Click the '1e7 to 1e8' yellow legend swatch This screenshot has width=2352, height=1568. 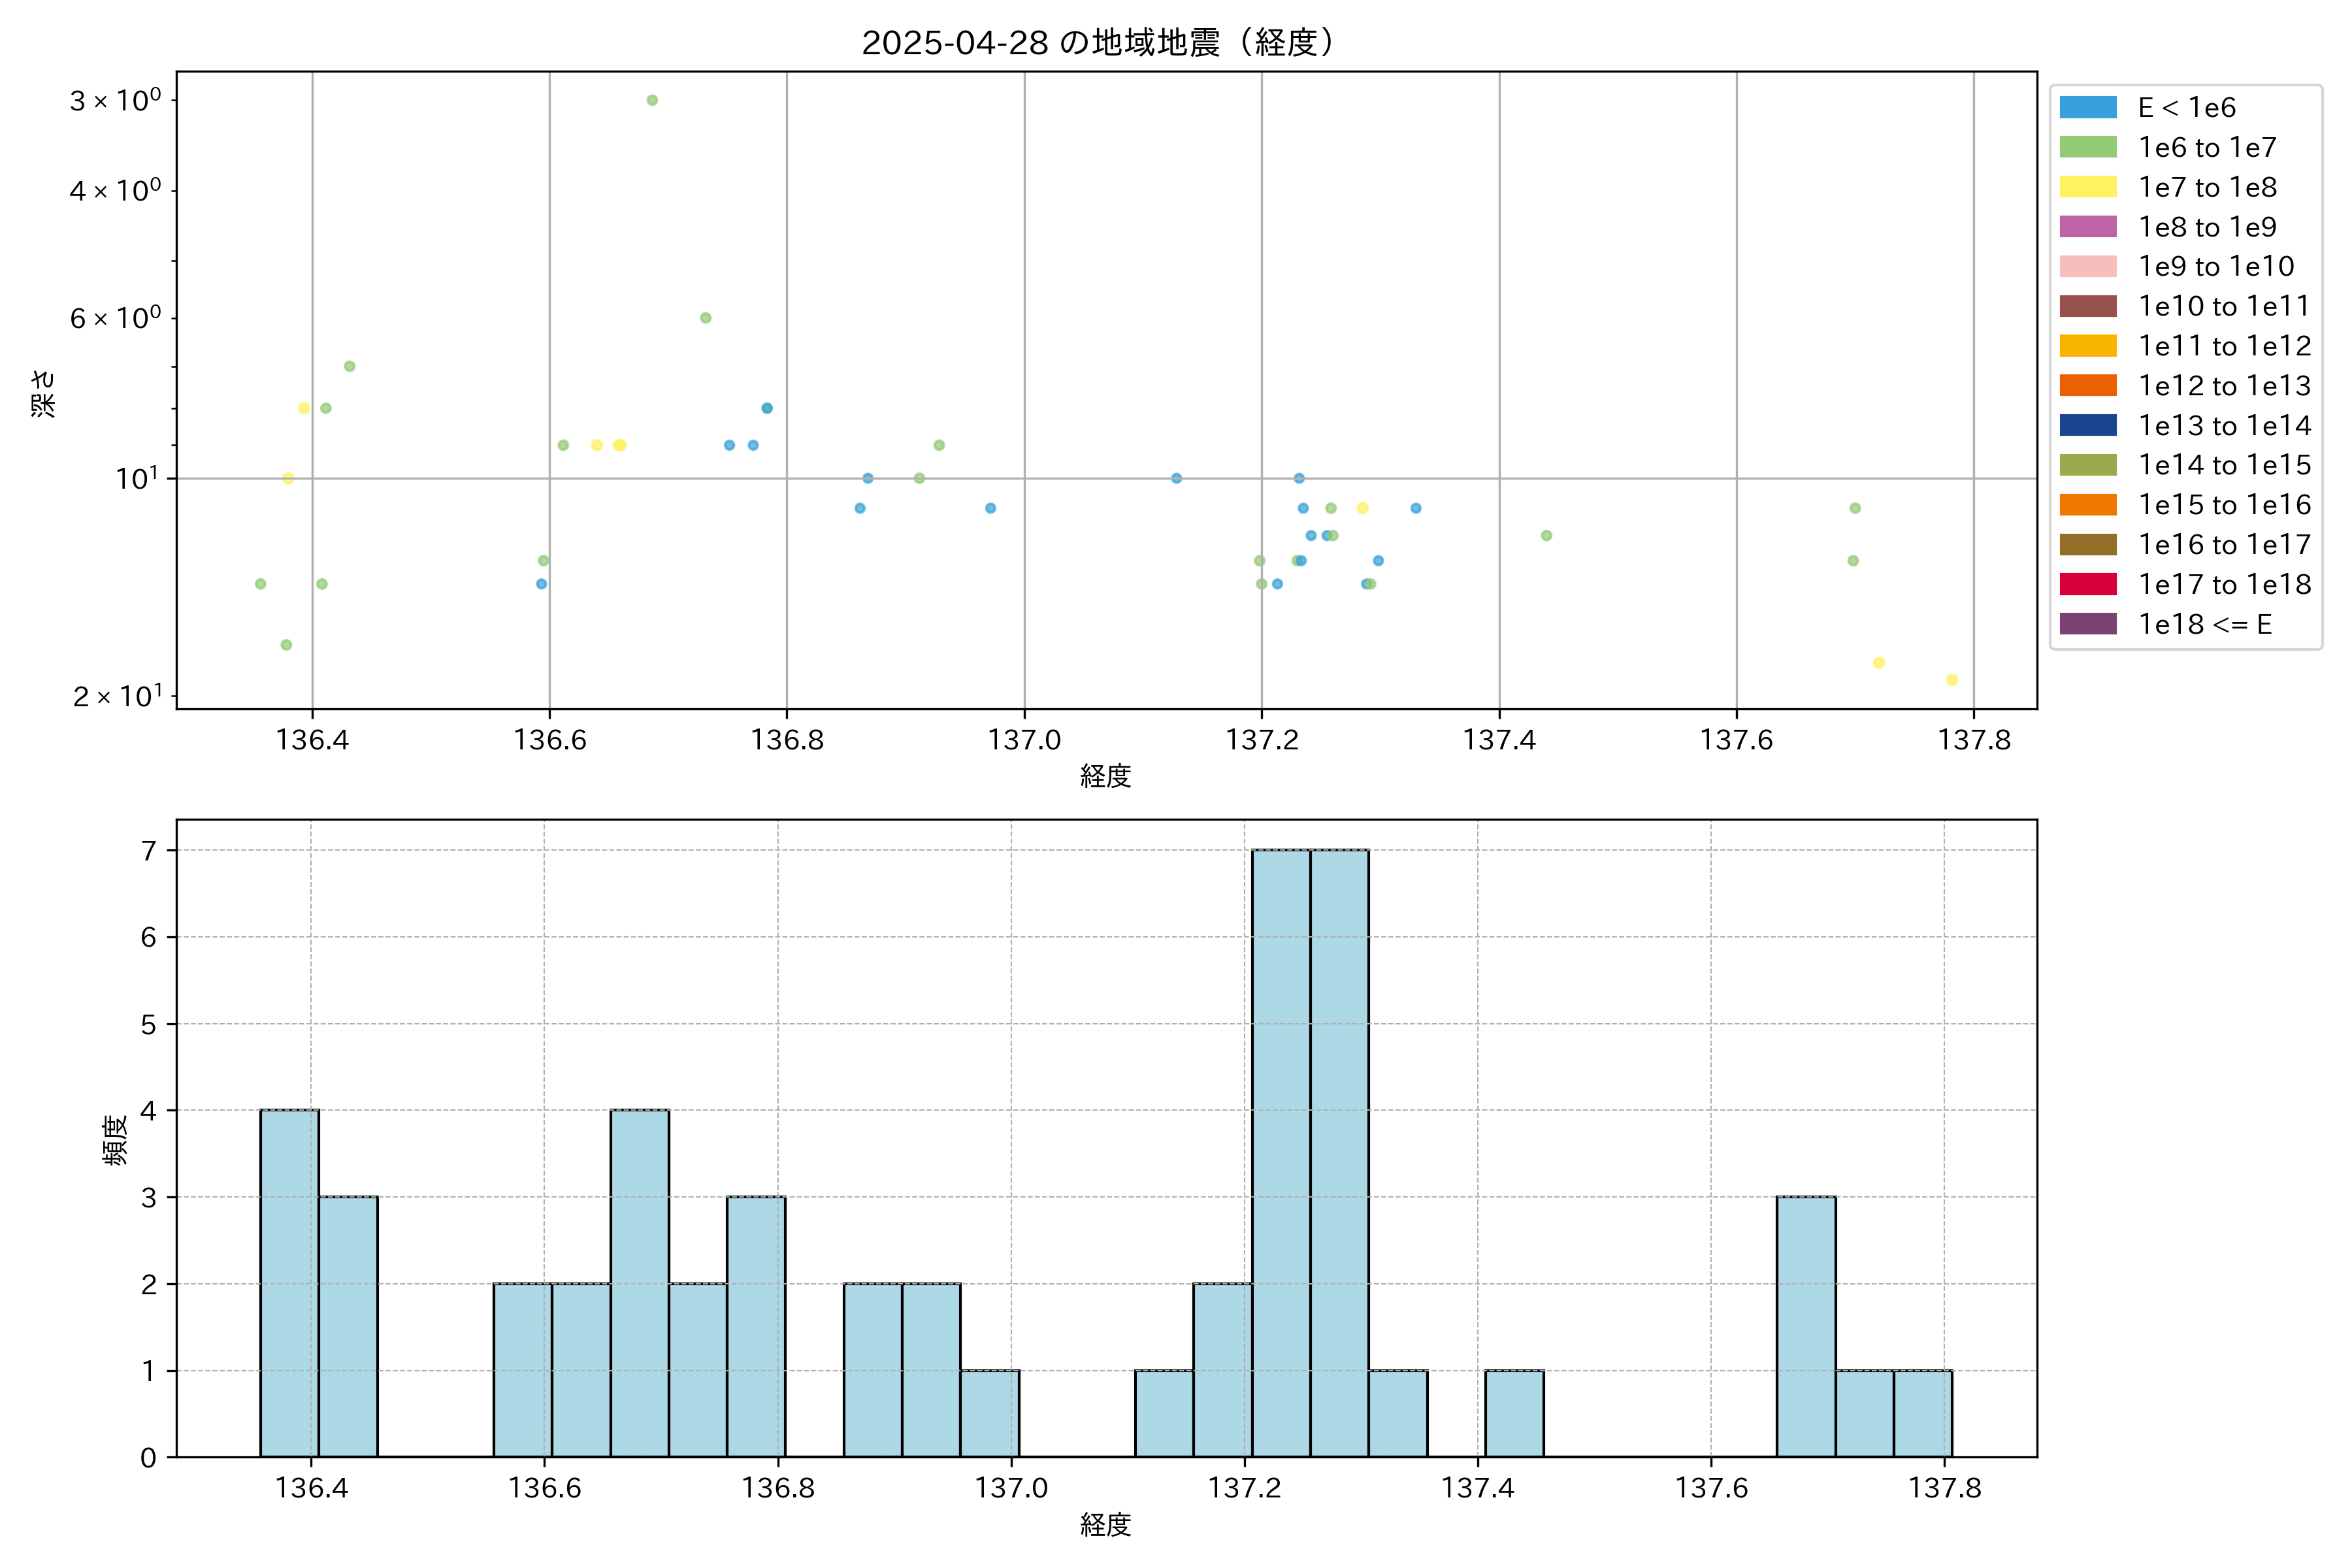pos(2087,187)
